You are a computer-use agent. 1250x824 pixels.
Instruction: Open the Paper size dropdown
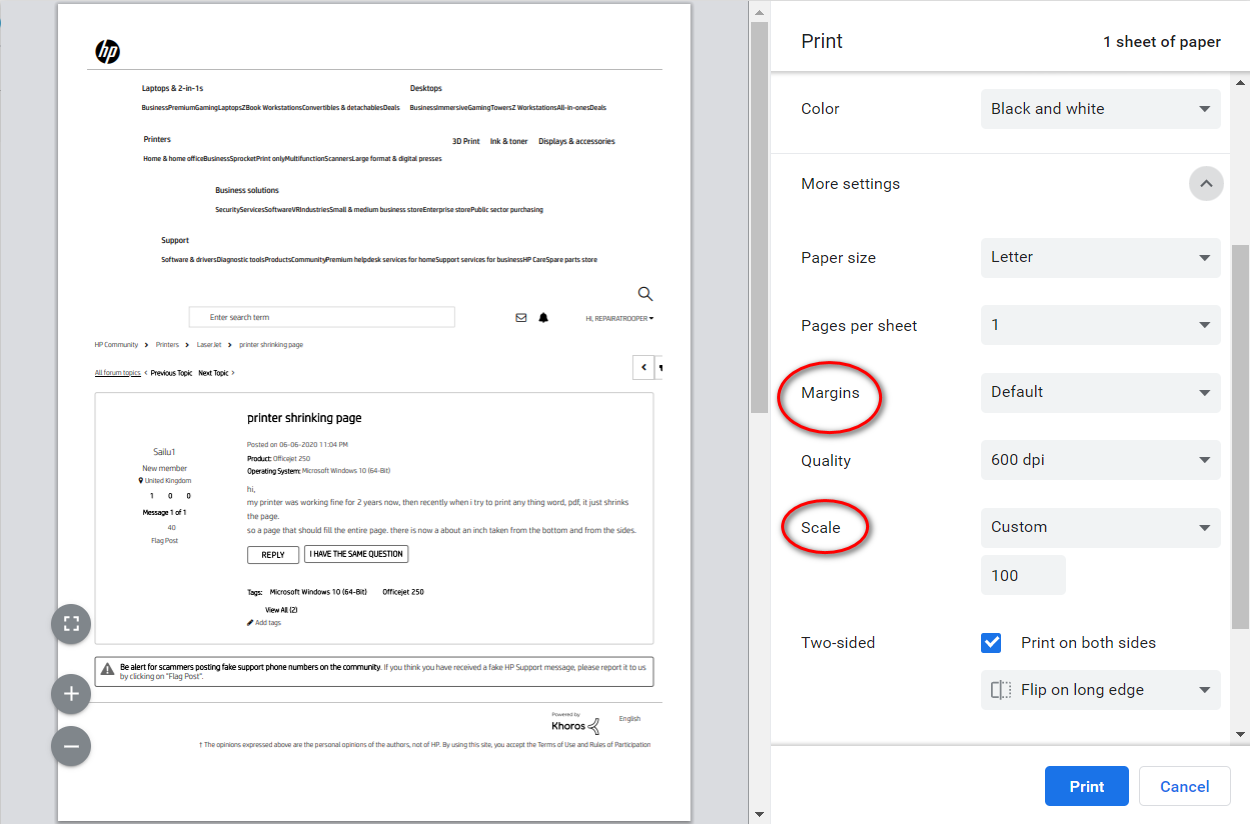point(1100,258)
